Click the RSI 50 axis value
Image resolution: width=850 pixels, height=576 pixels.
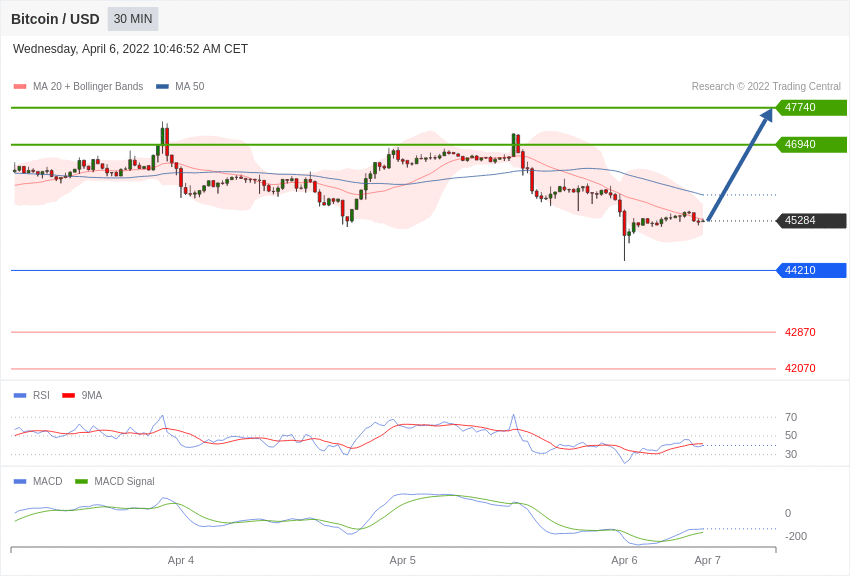coord(791,435)
